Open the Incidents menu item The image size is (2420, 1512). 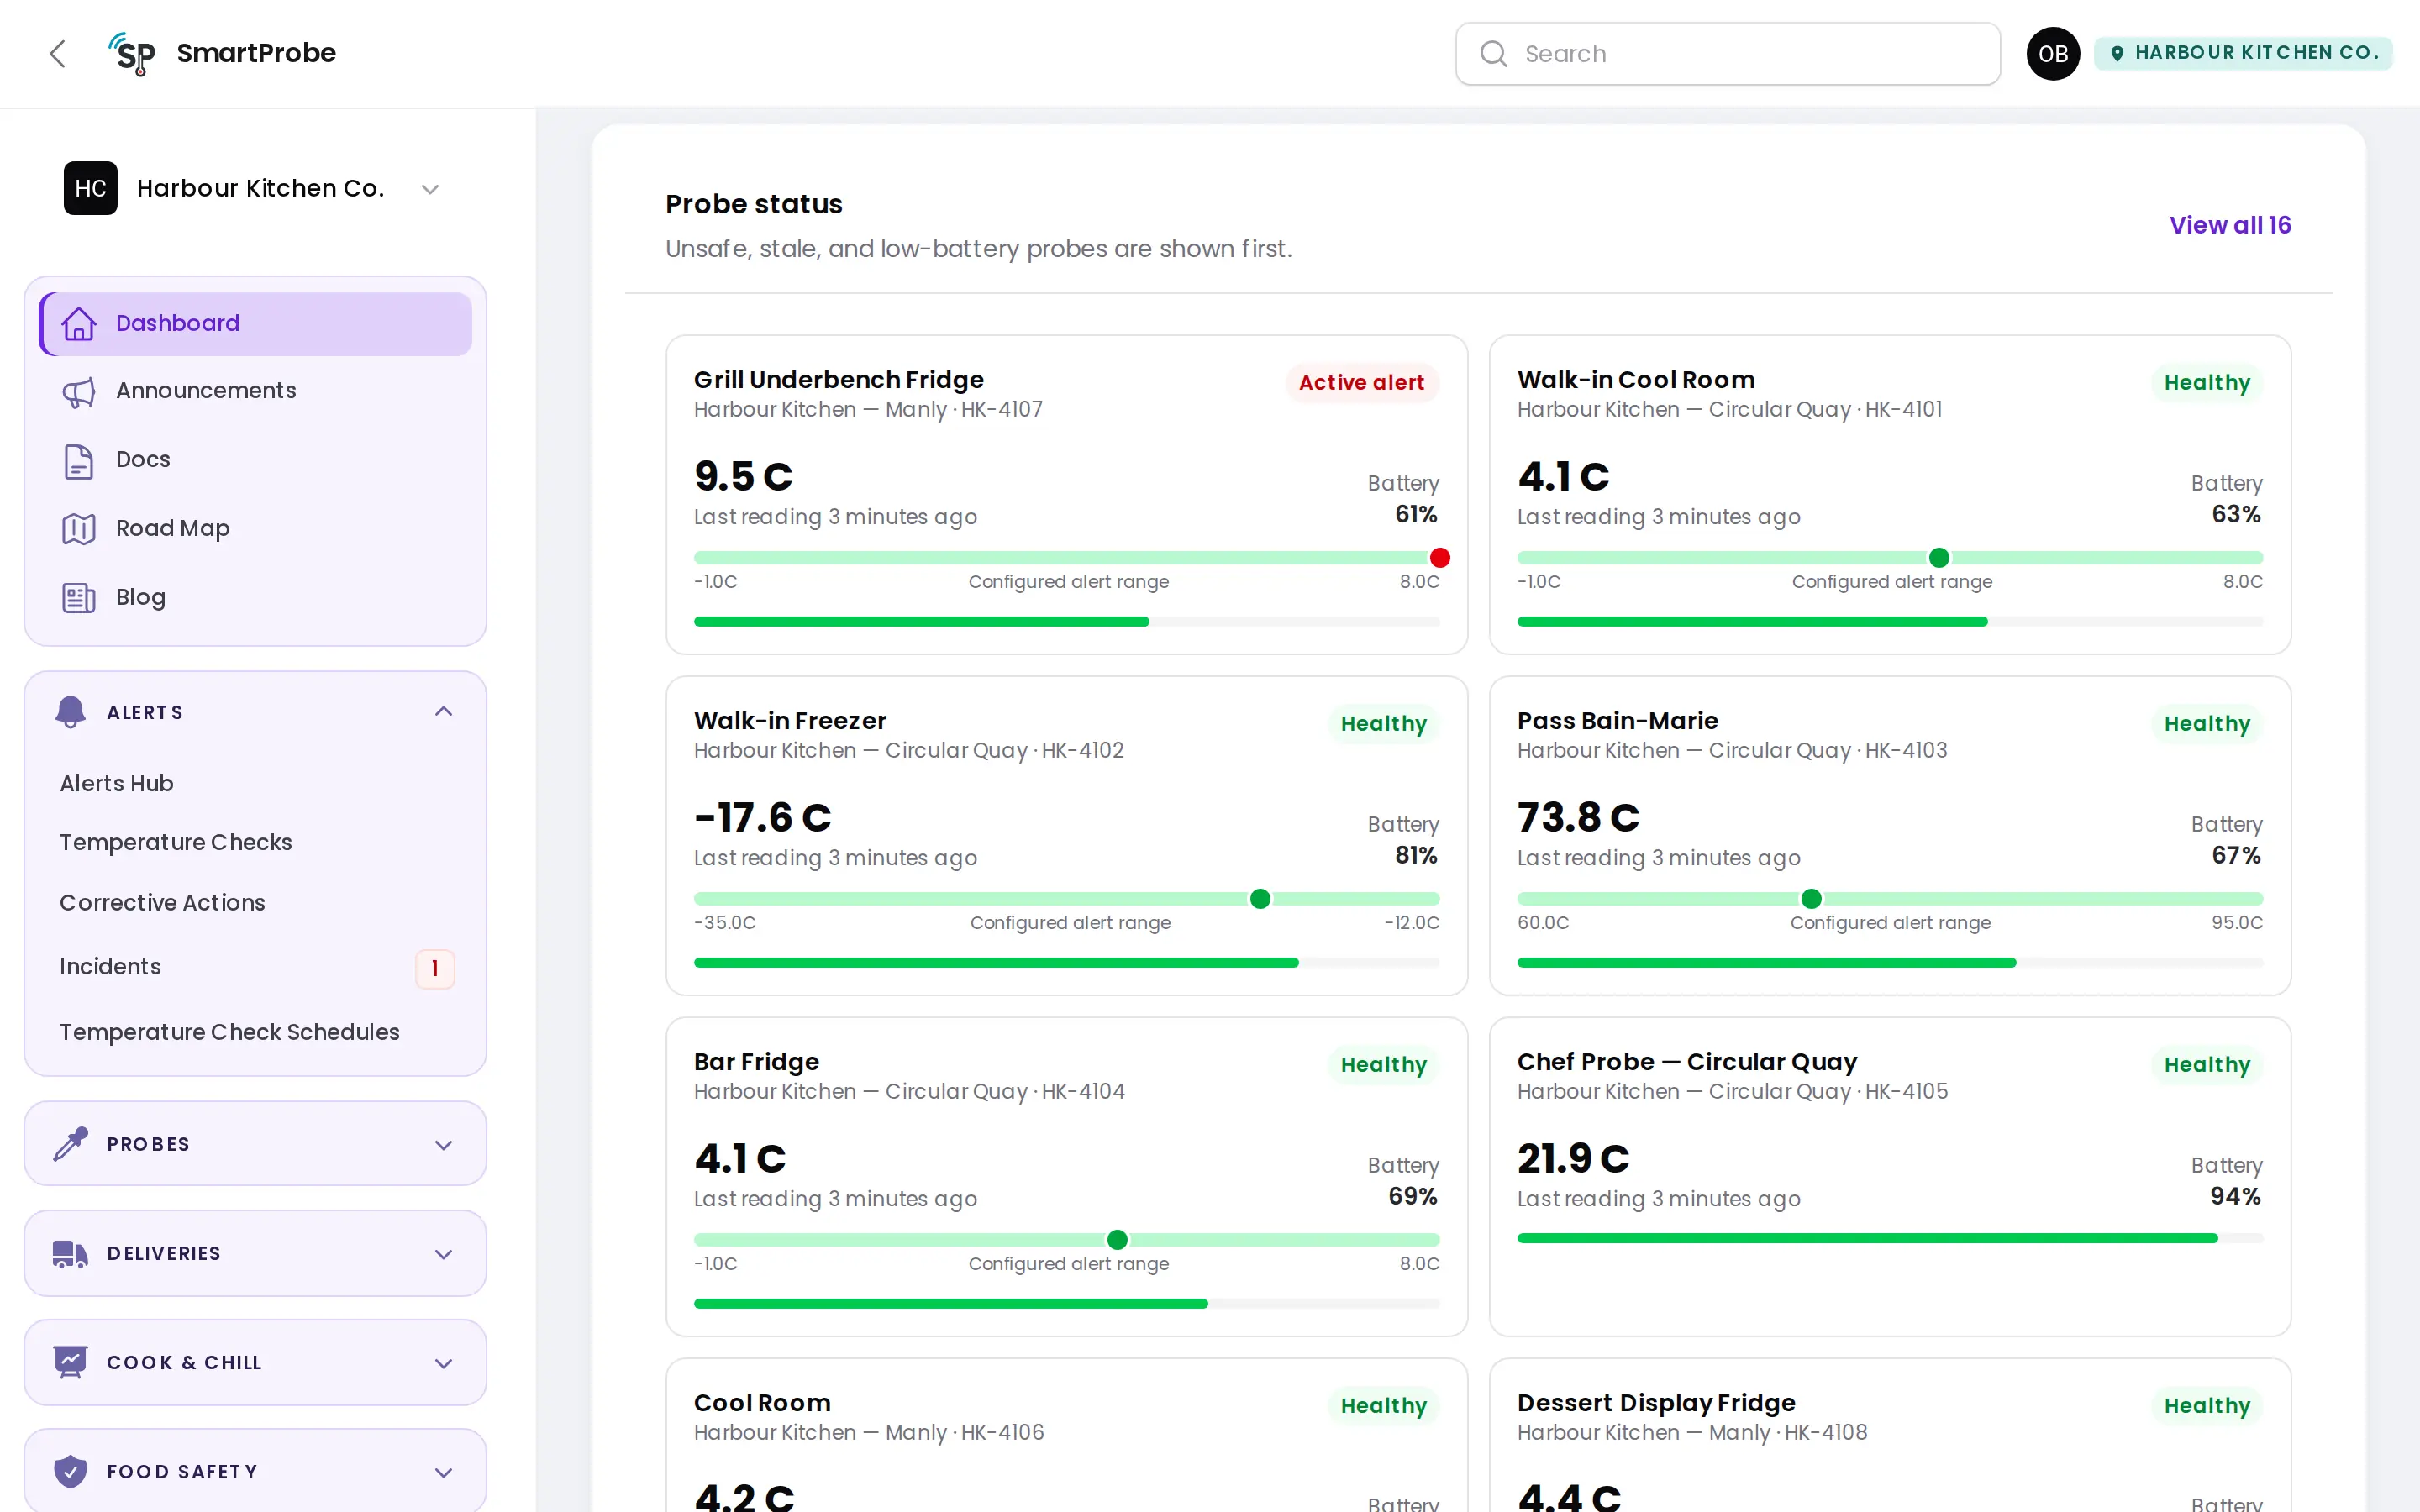click(x=110, y=967)
